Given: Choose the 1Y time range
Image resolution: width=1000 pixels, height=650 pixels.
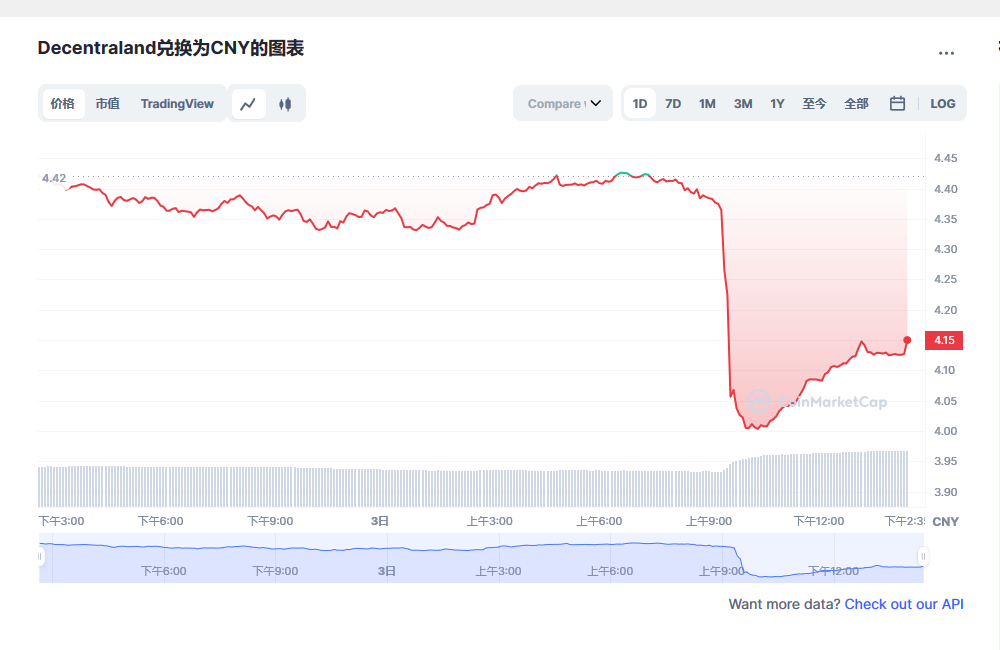Looking at the screenshot, I should [777, 103].
